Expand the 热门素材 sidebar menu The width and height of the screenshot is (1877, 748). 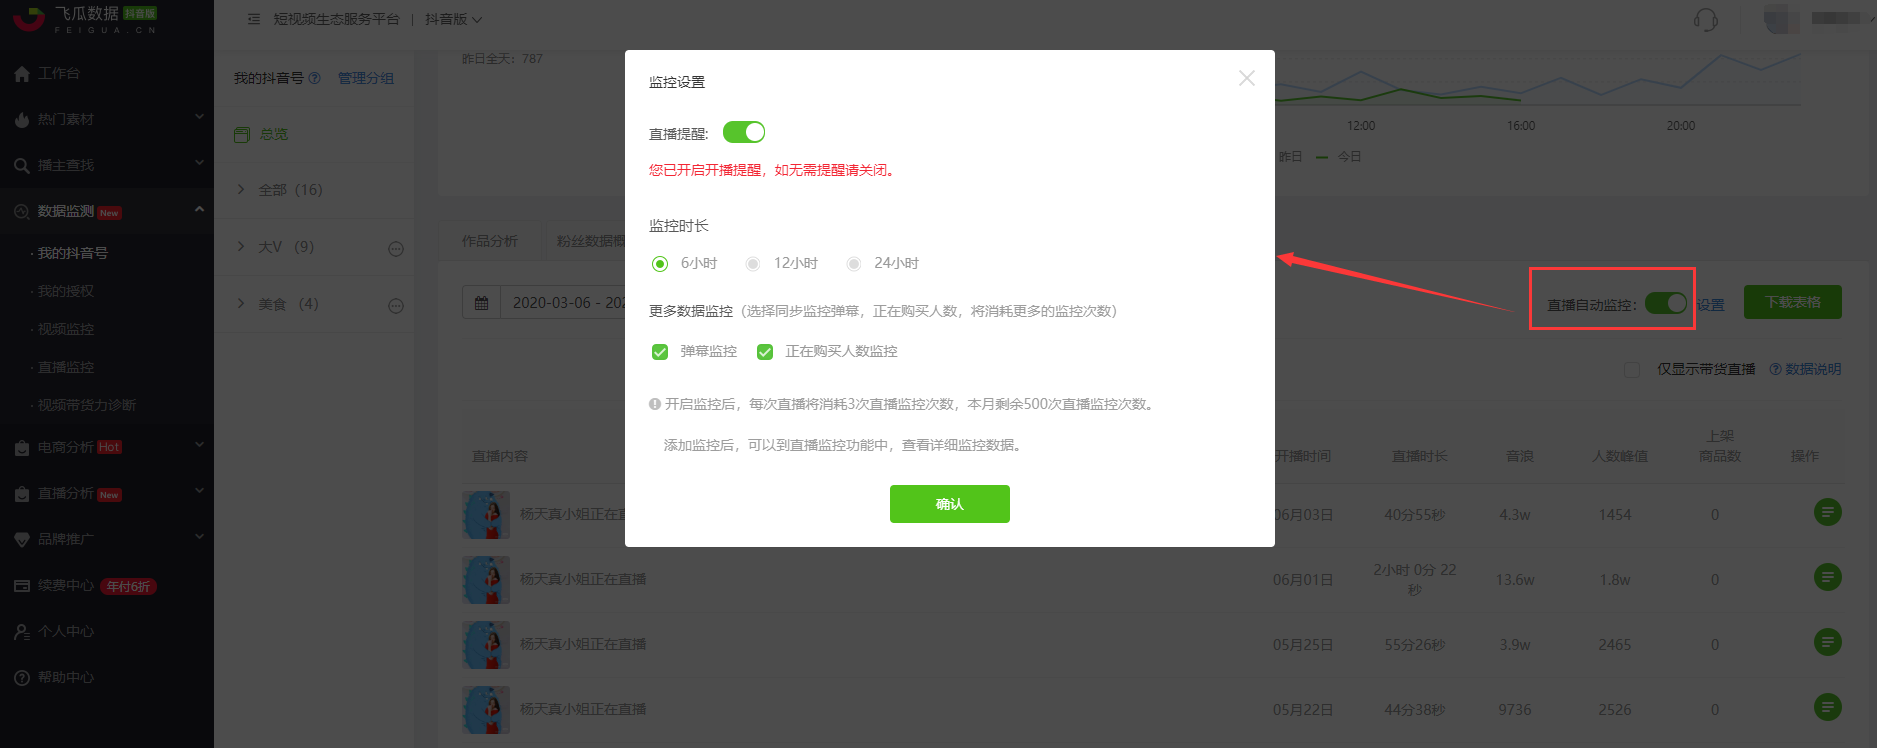pyautogui.click(x=199, y=117)
